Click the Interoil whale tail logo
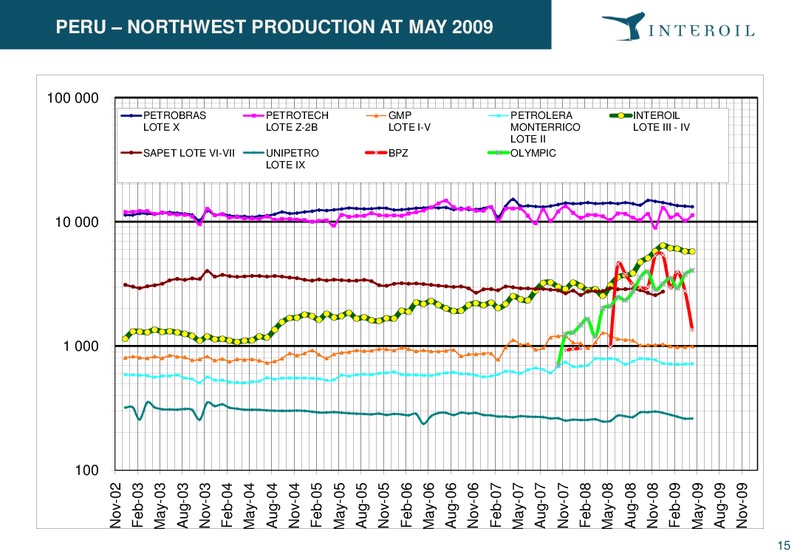The height and width of the screenshot is (554, 800). tap(623, 26)
